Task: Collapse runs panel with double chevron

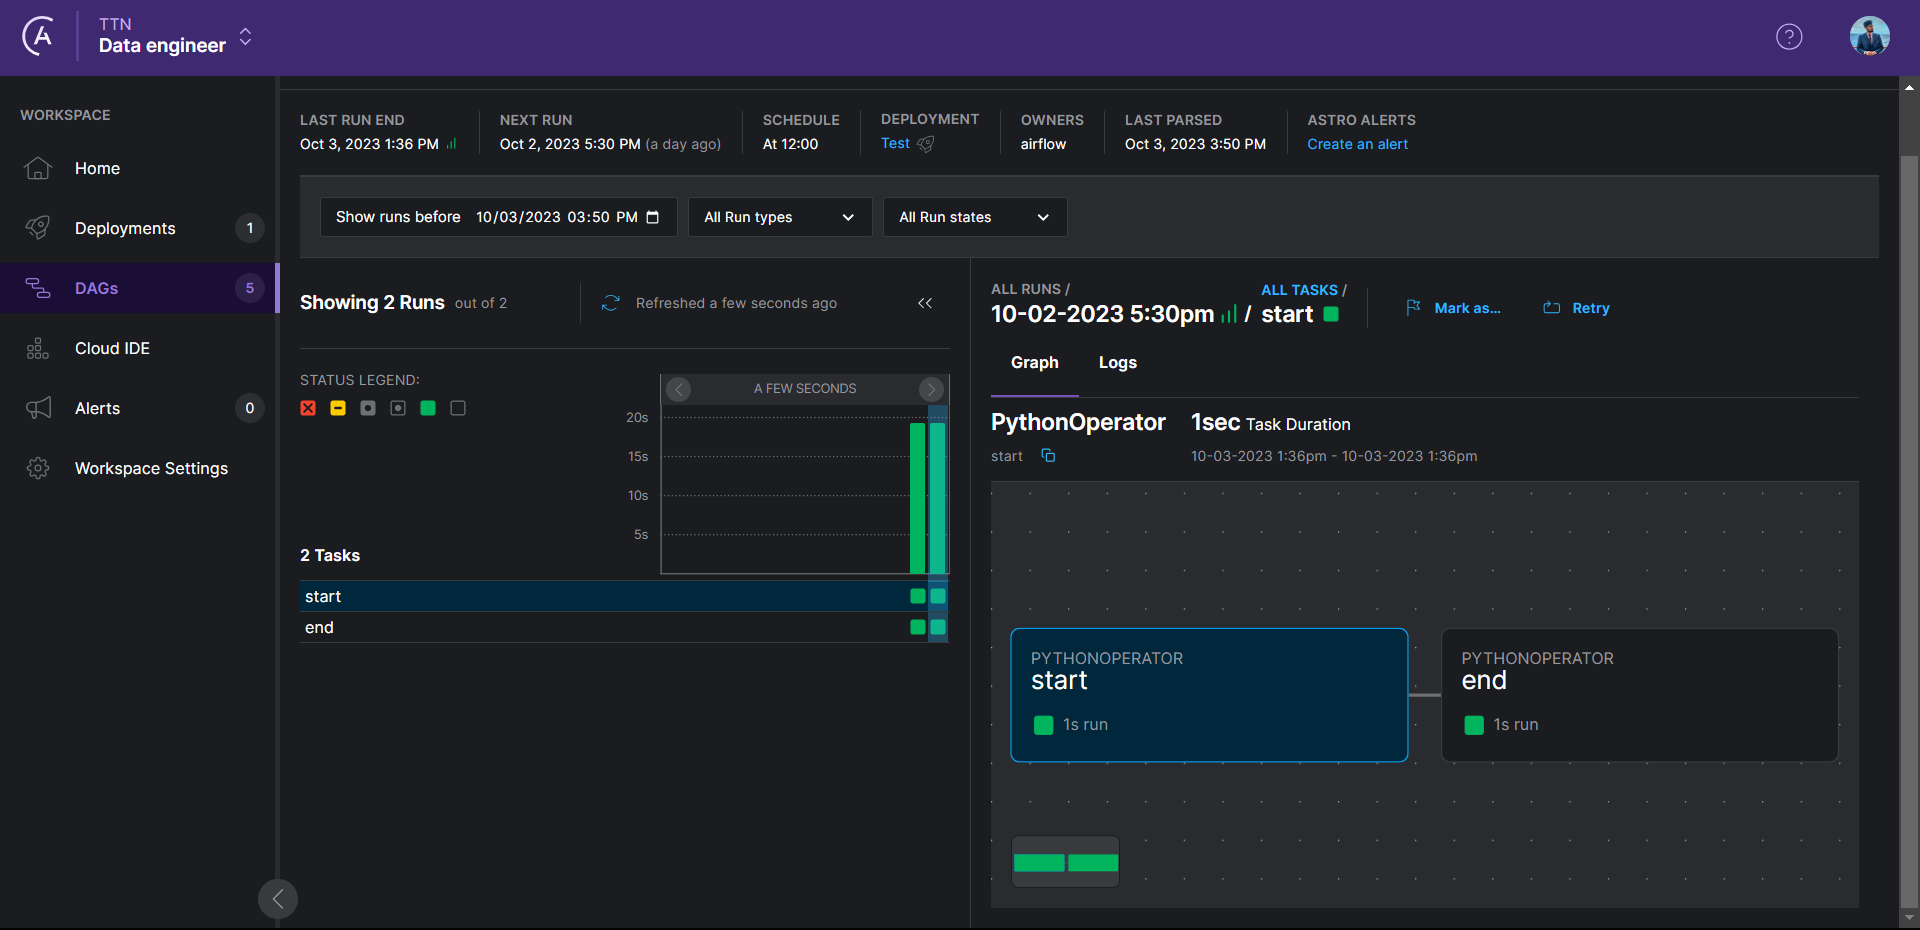Action: 925,303
